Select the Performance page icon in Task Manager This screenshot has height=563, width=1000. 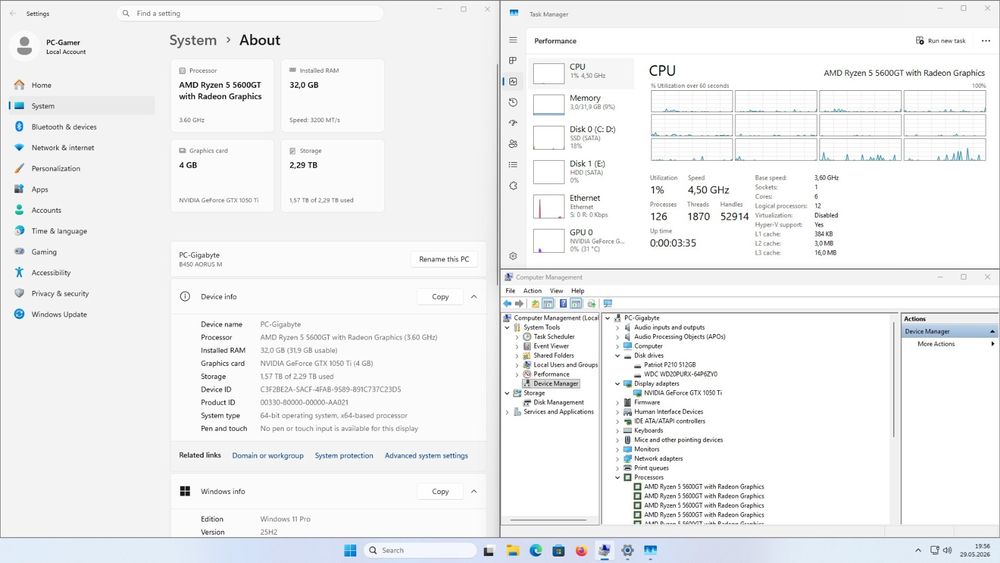coord(513,81)
